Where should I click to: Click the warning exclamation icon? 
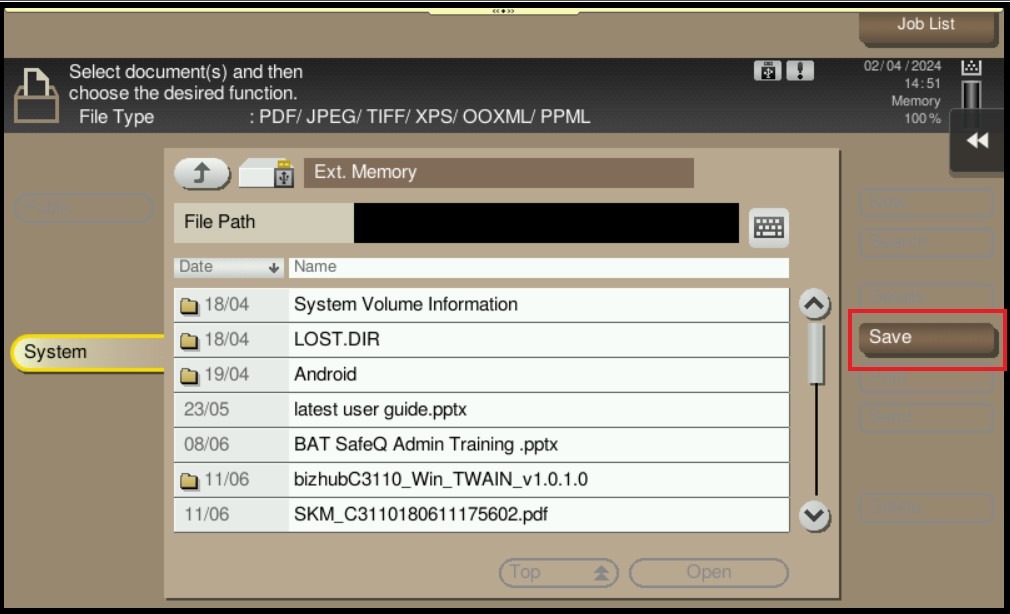tap(800, 71)
